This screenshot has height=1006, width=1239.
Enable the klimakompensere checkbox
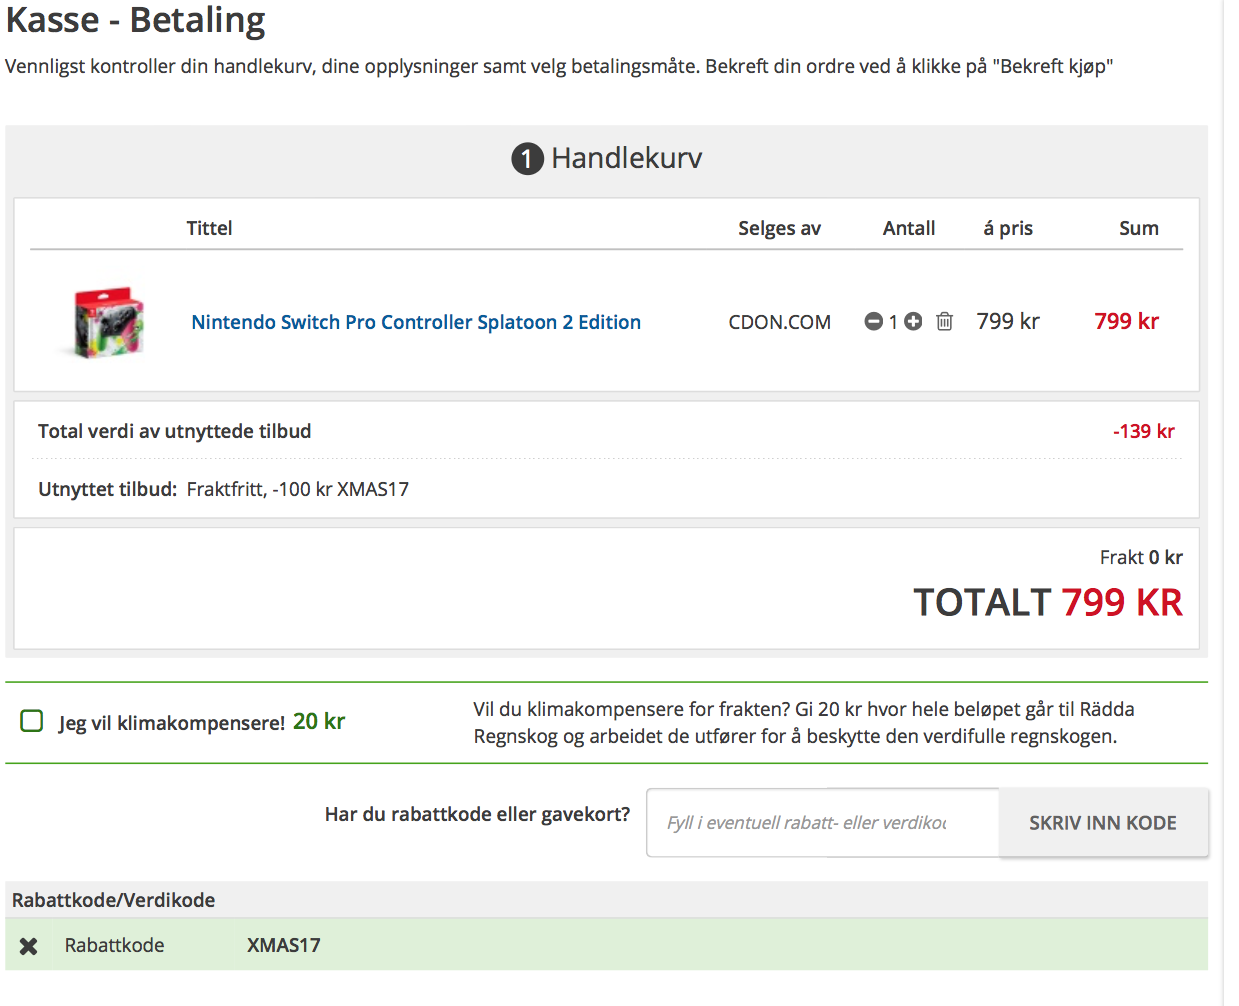pyautogui.click(x=32, y=721)
